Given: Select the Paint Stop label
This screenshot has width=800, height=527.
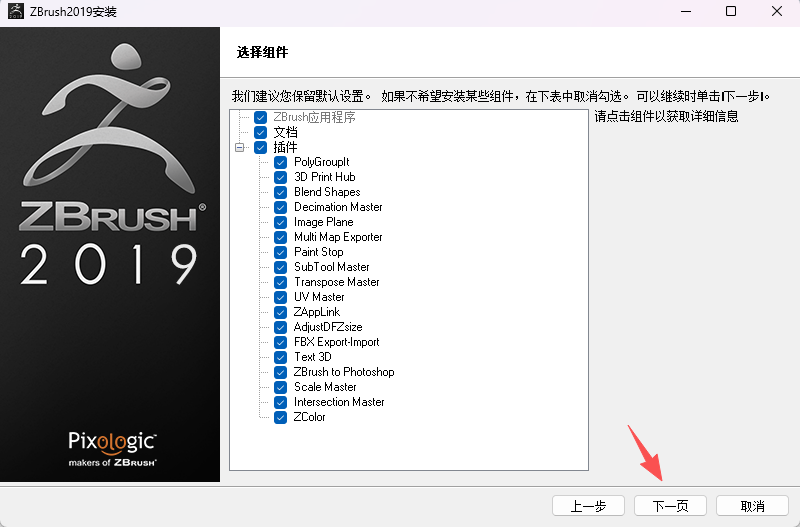Looking at the screenshot, I should [x=319, y=252].
